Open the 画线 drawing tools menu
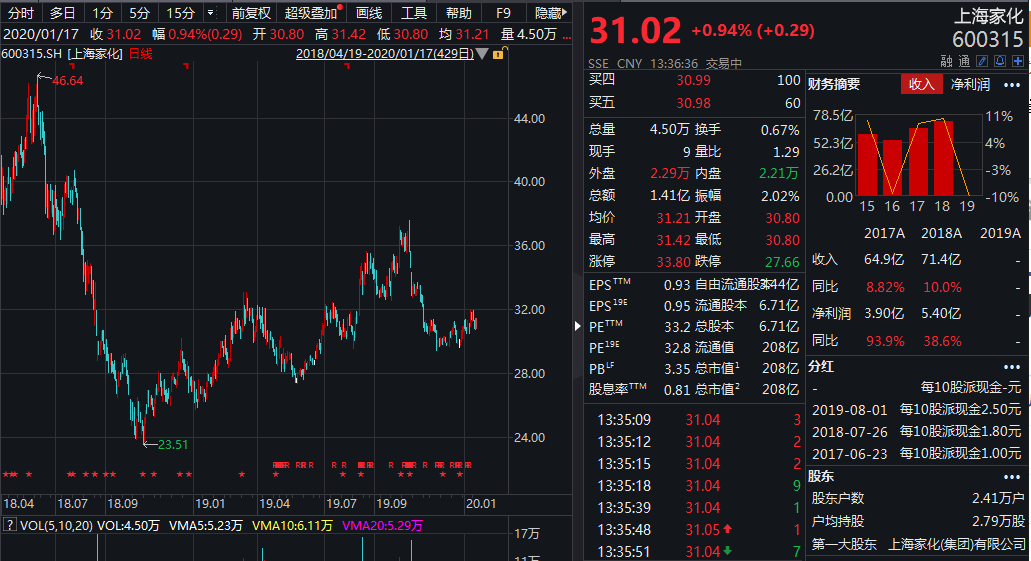This screenshot has width=1031, height=561. [x=369, y=12]
